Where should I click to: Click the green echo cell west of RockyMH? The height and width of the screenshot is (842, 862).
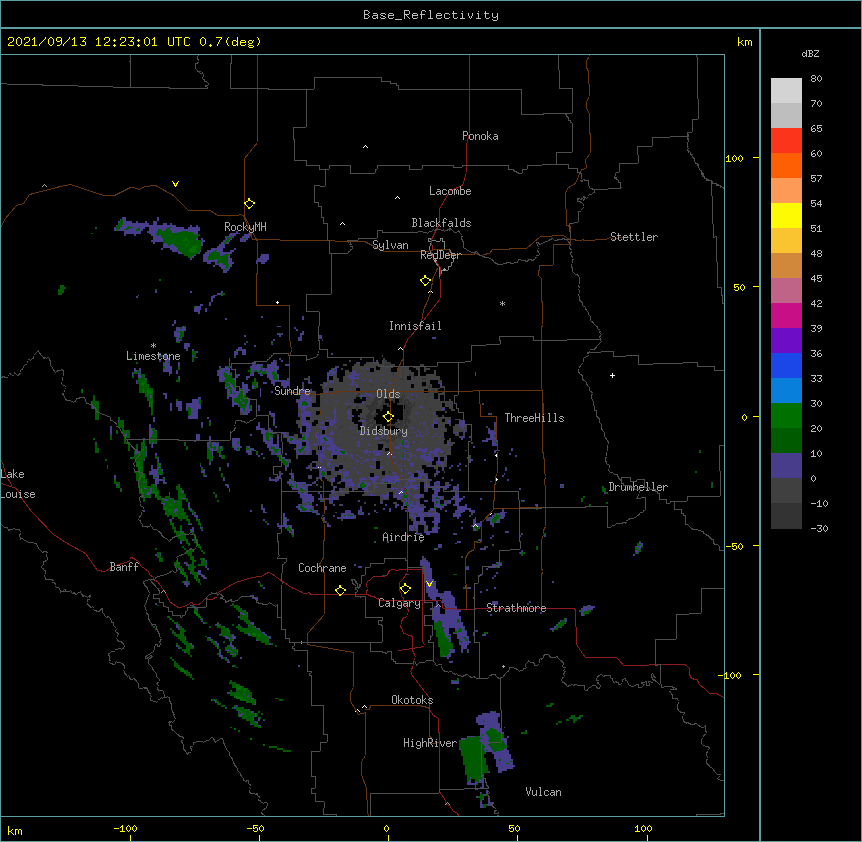179,240
